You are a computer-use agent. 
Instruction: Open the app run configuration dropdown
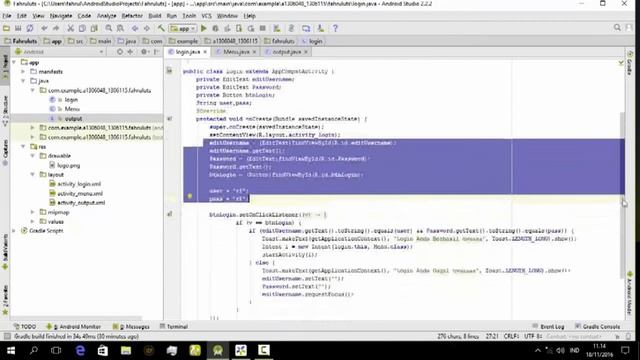pyautogui.click(x=183, y=29)
